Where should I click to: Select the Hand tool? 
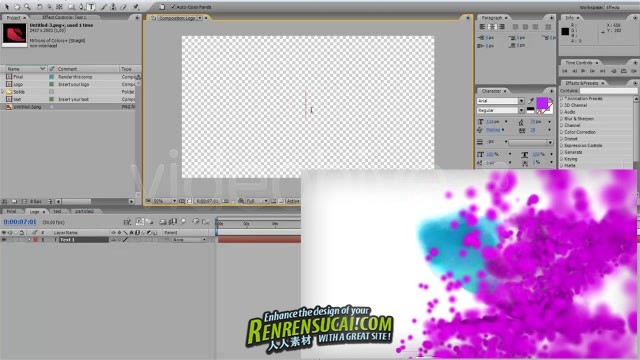coord(17,7)
